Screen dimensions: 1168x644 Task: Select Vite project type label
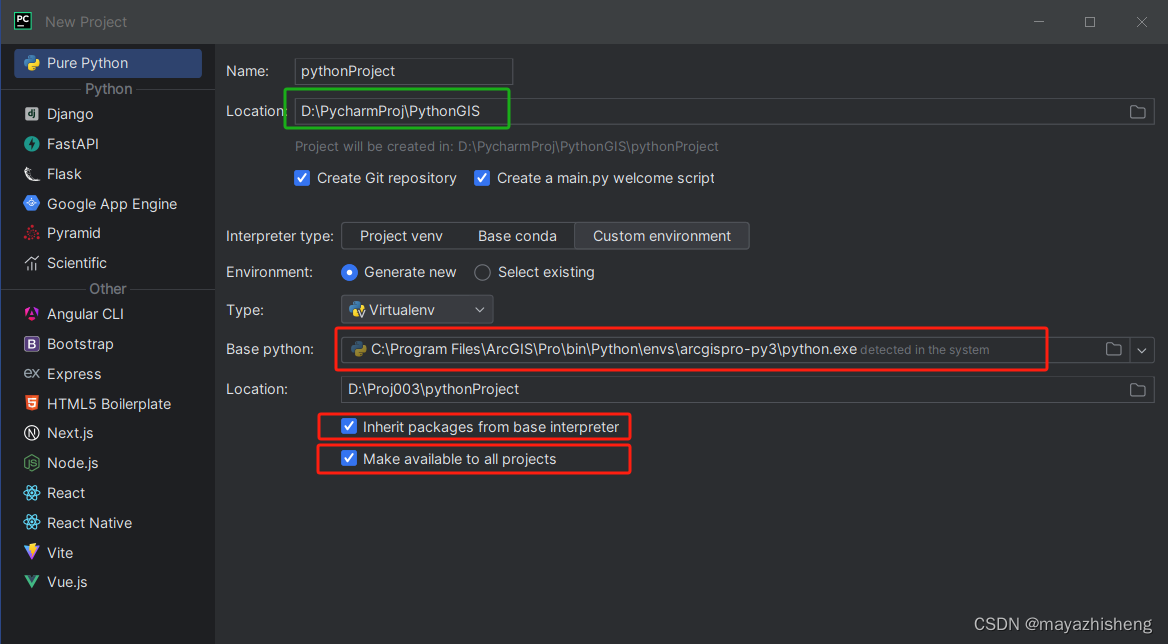(x=60, y=552)
